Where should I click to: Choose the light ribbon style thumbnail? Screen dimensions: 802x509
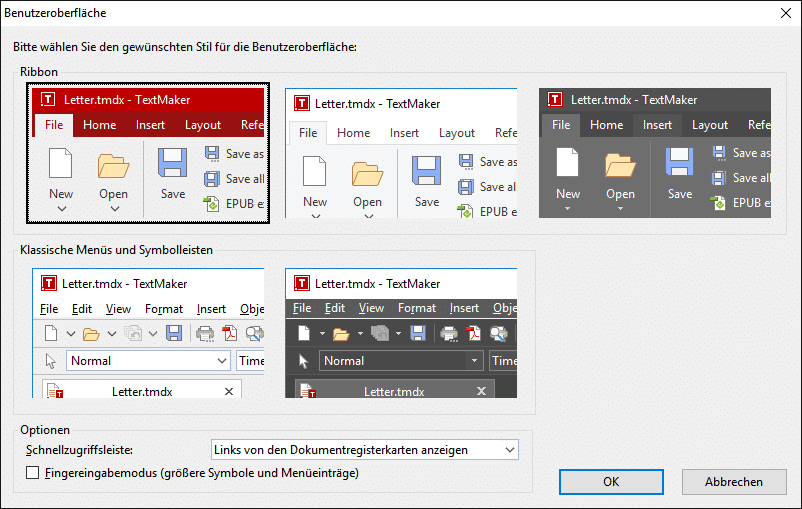tap(401, 153)
